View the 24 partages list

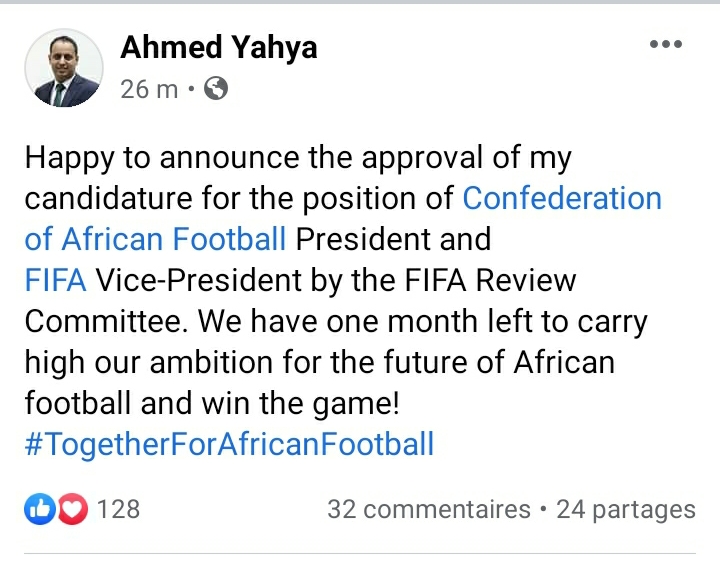625,509
